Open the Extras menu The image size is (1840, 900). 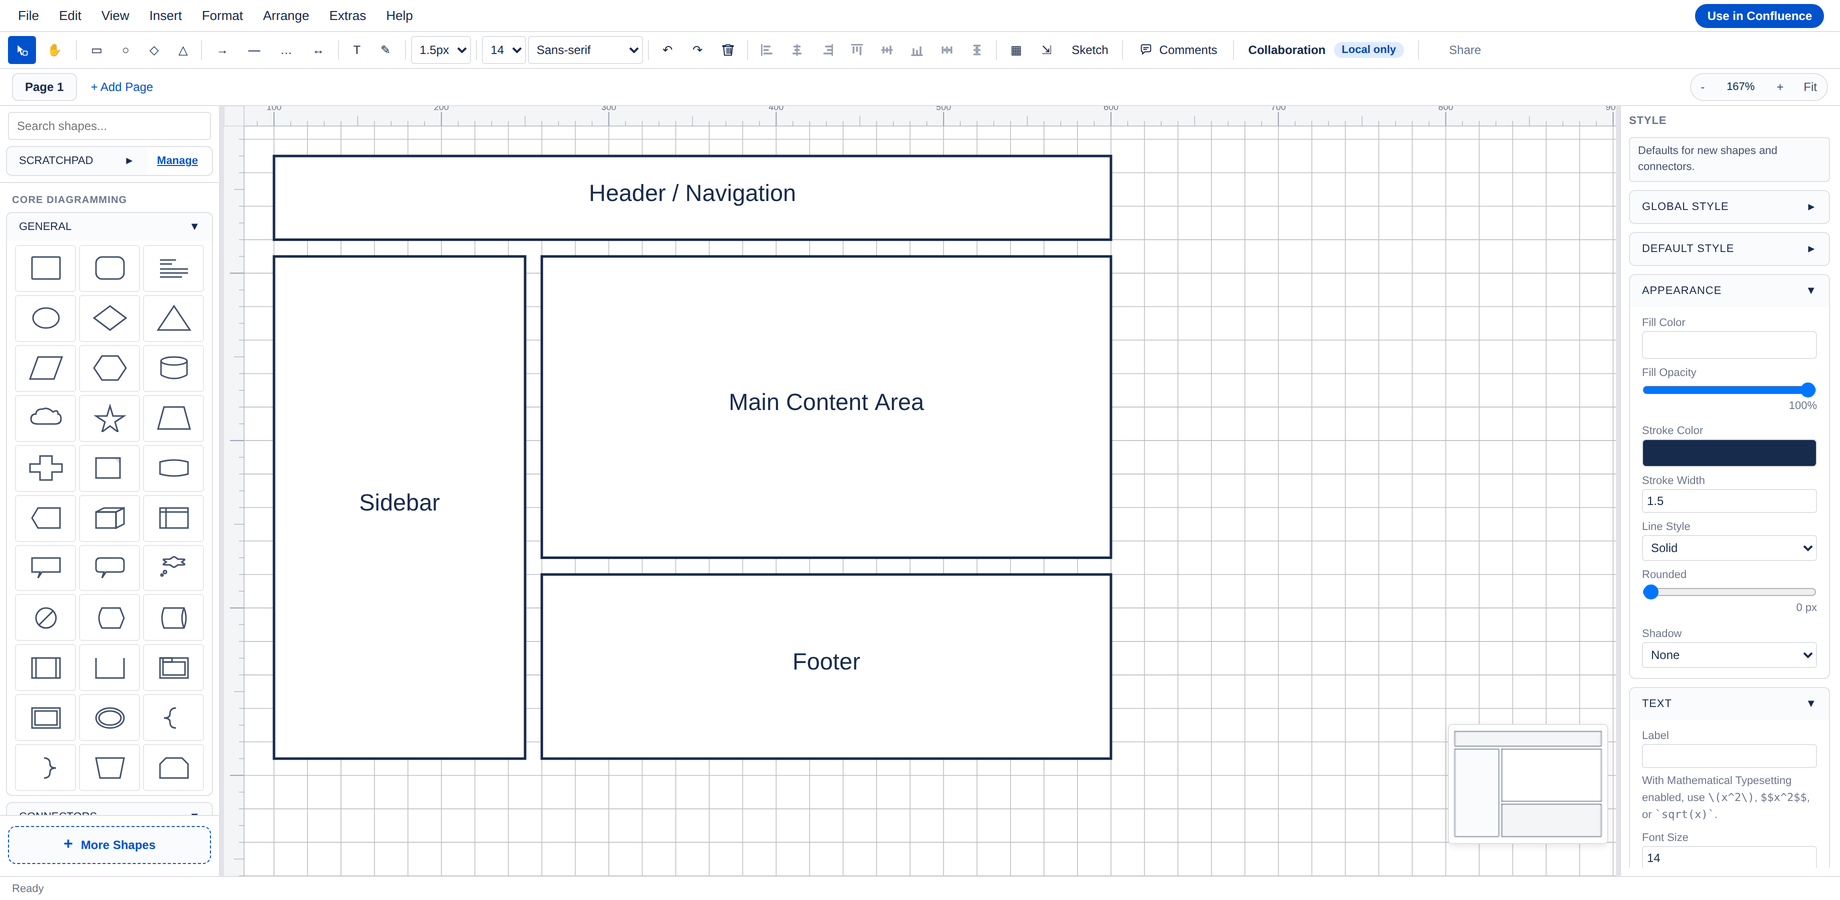[347, 16]
